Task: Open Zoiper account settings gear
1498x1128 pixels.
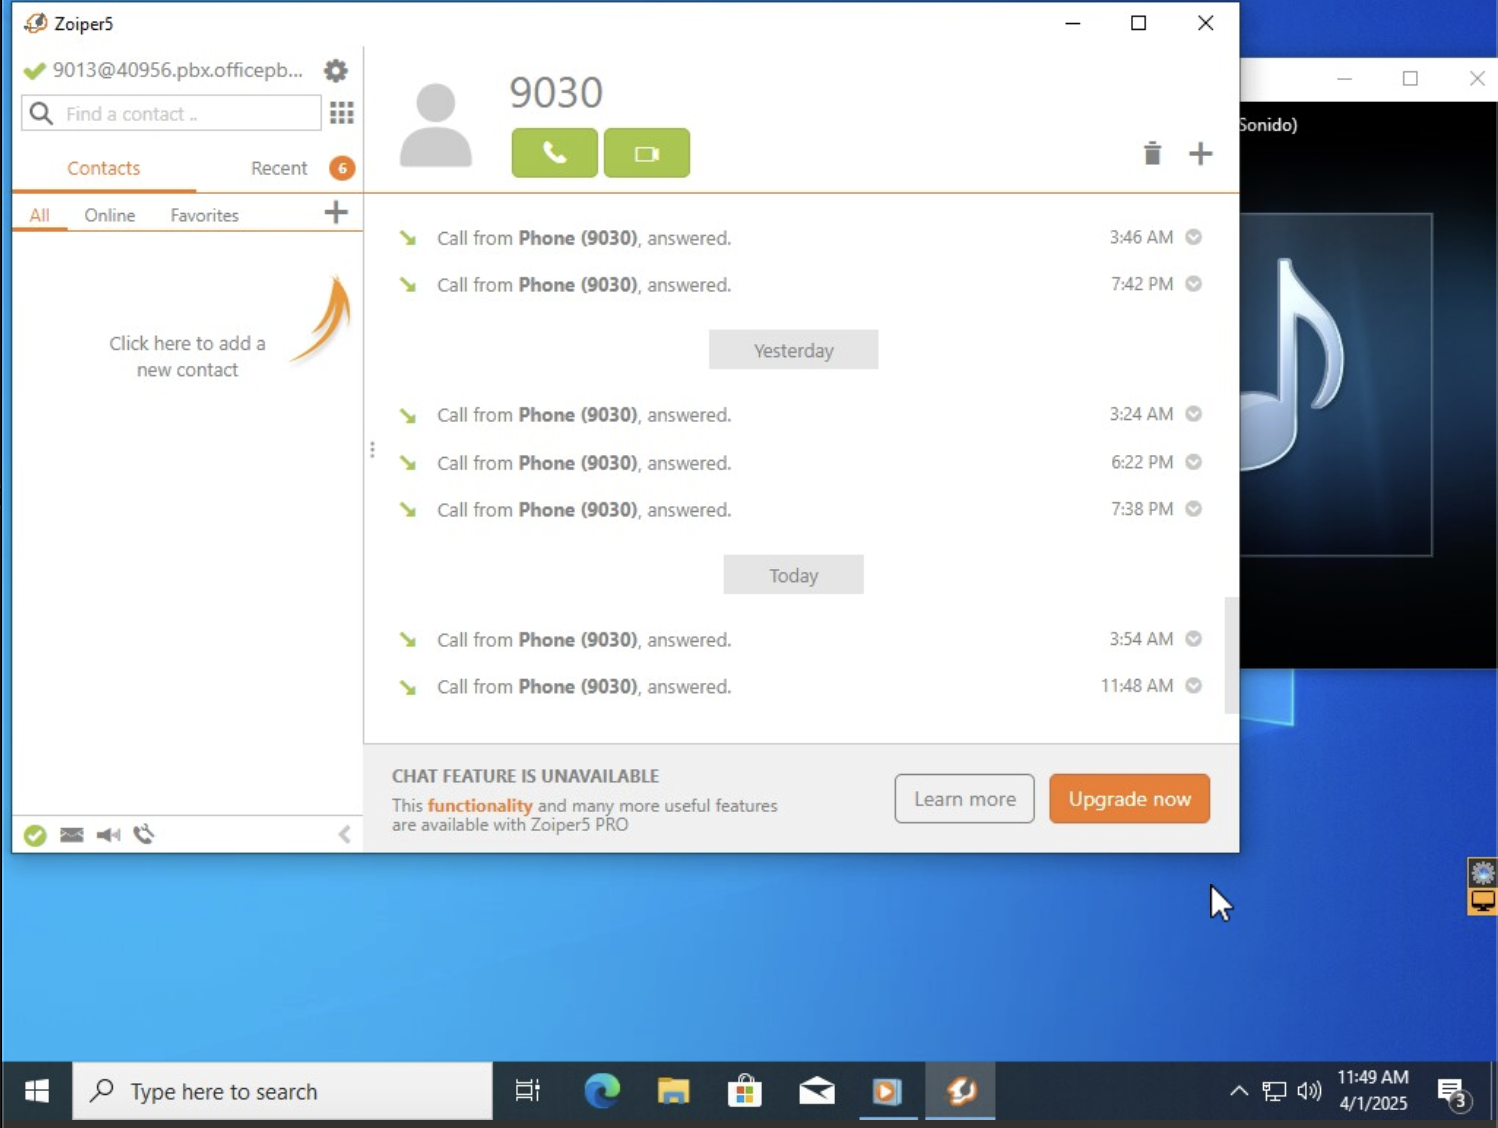Action: tap(336, 71)
